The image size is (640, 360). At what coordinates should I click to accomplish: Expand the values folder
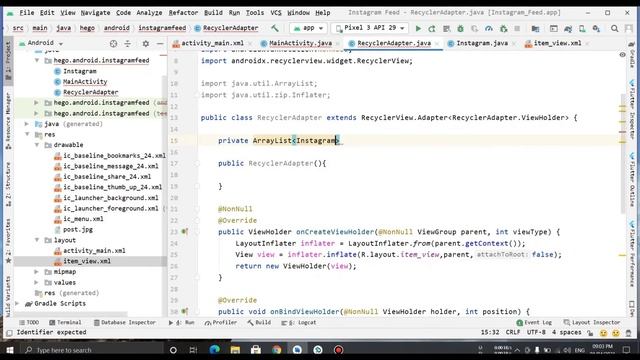tap(37, 282)
